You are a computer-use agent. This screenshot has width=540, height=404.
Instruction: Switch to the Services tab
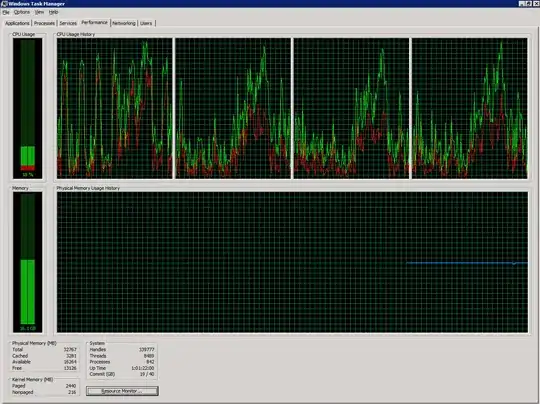click(x=68, y=23)
